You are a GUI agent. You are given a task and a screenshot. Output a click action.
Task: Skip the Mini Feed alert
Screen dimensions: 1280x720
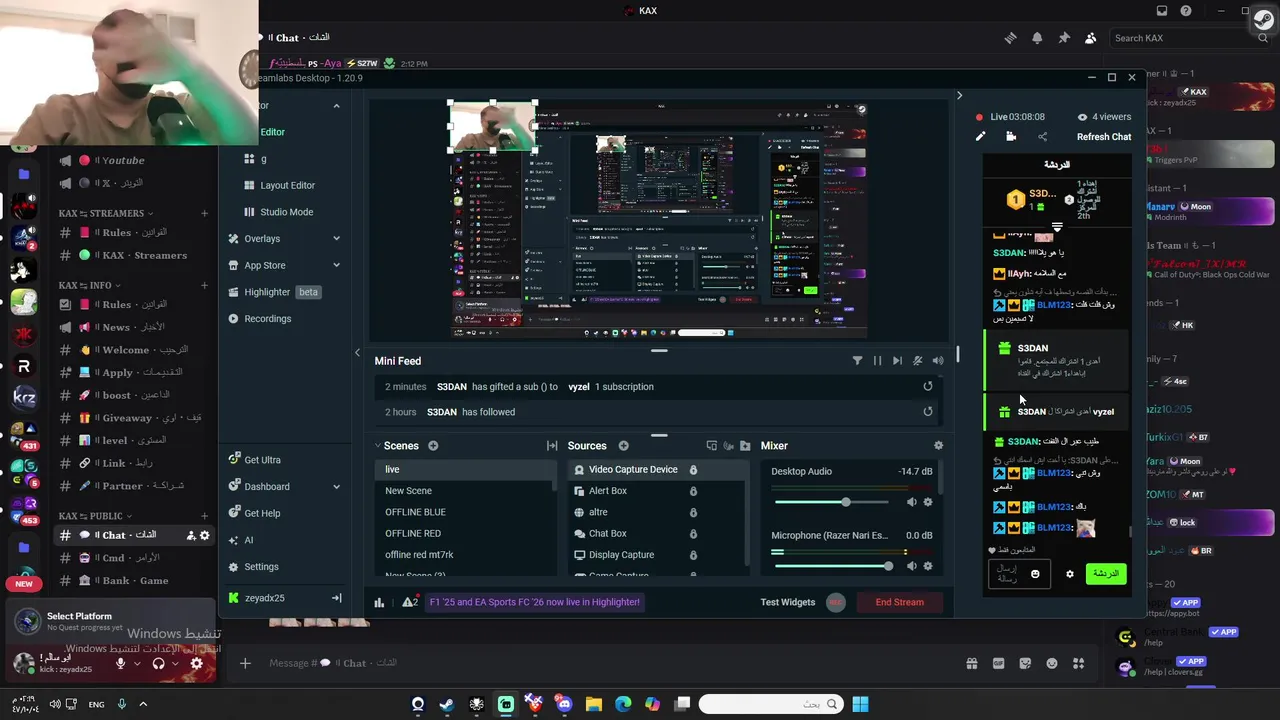[897, 361]
